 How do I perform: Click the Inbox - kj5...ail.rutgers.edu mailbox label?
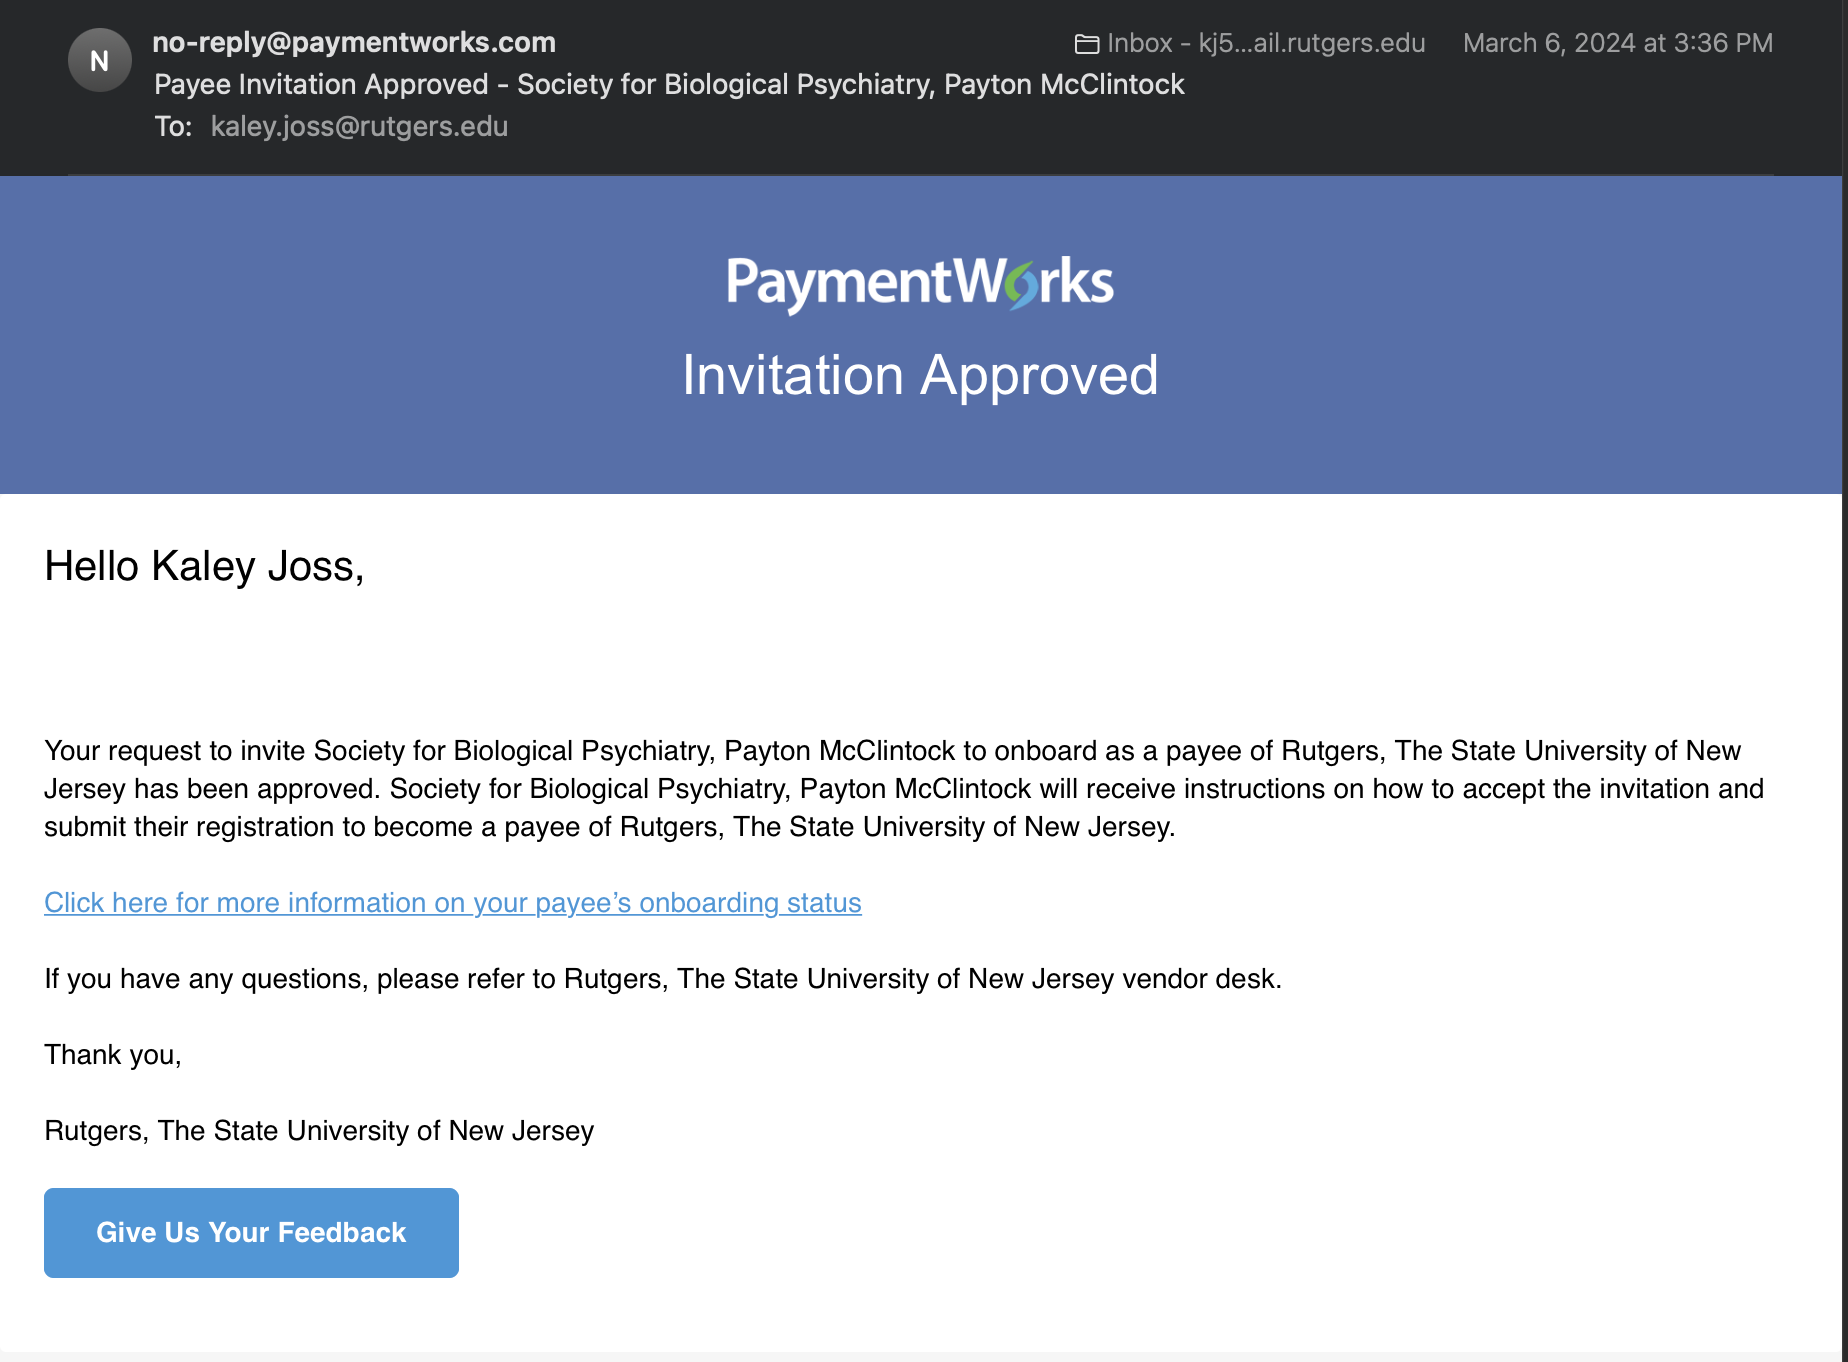1265,44
